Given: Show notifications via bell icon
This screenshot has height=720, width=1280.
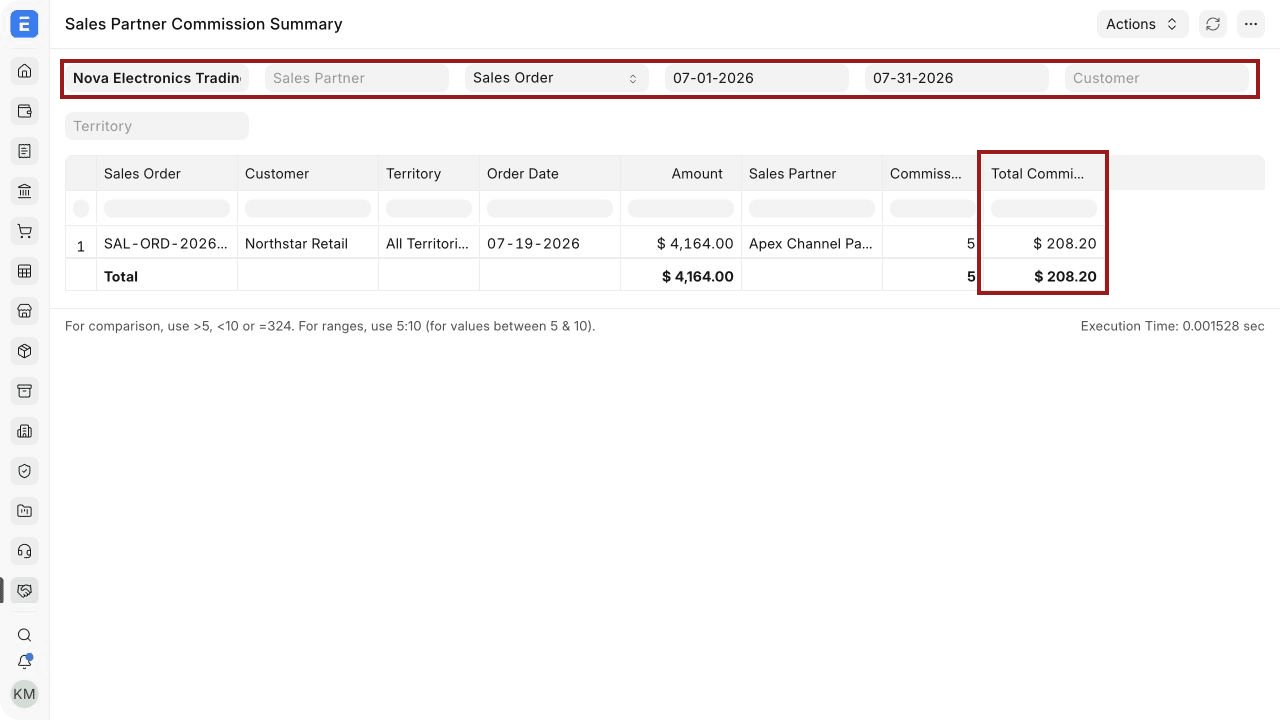Looking at the screenshot, I should (25, 662).
